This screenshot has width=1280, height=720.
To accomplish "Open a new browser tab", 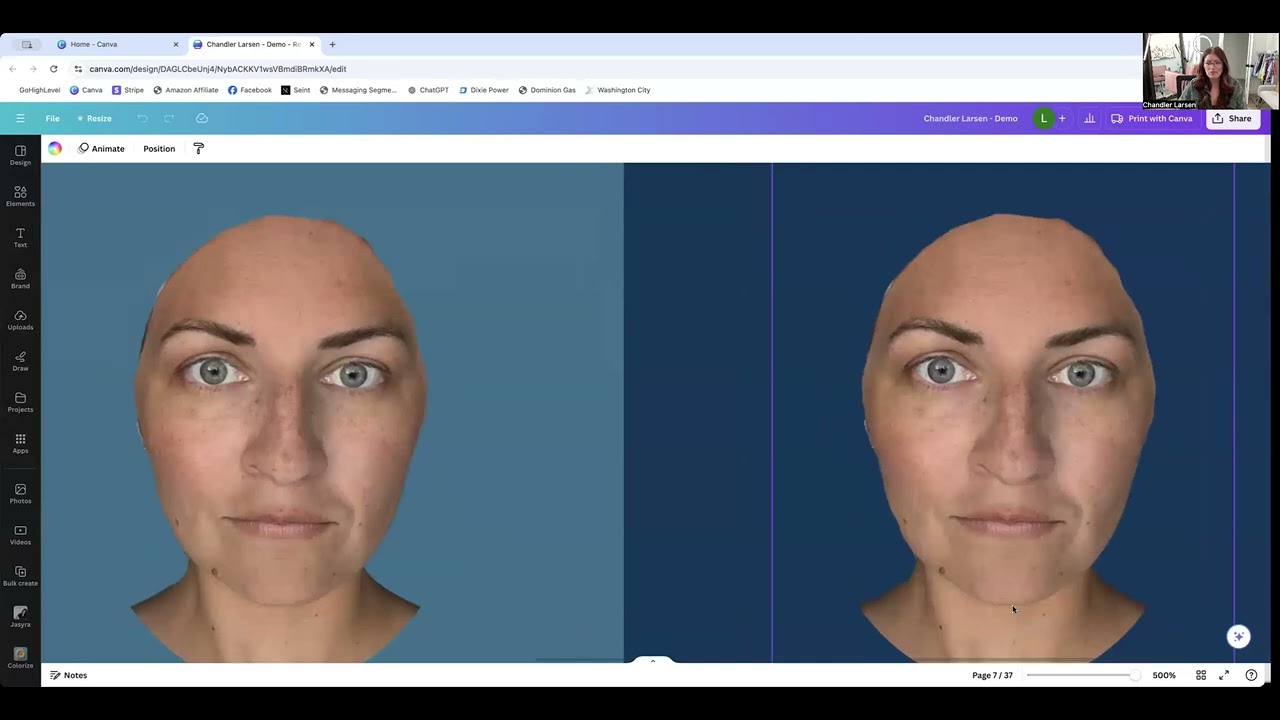I will coord(332,44).
